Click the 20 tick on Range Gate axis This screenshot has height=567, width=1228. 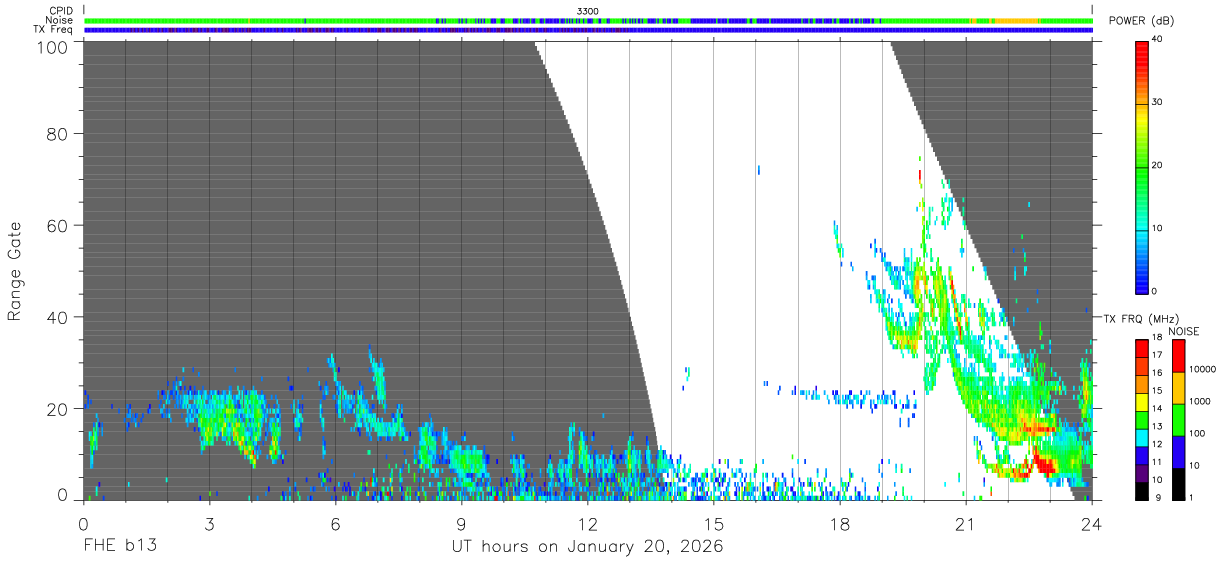pos(57,409)
